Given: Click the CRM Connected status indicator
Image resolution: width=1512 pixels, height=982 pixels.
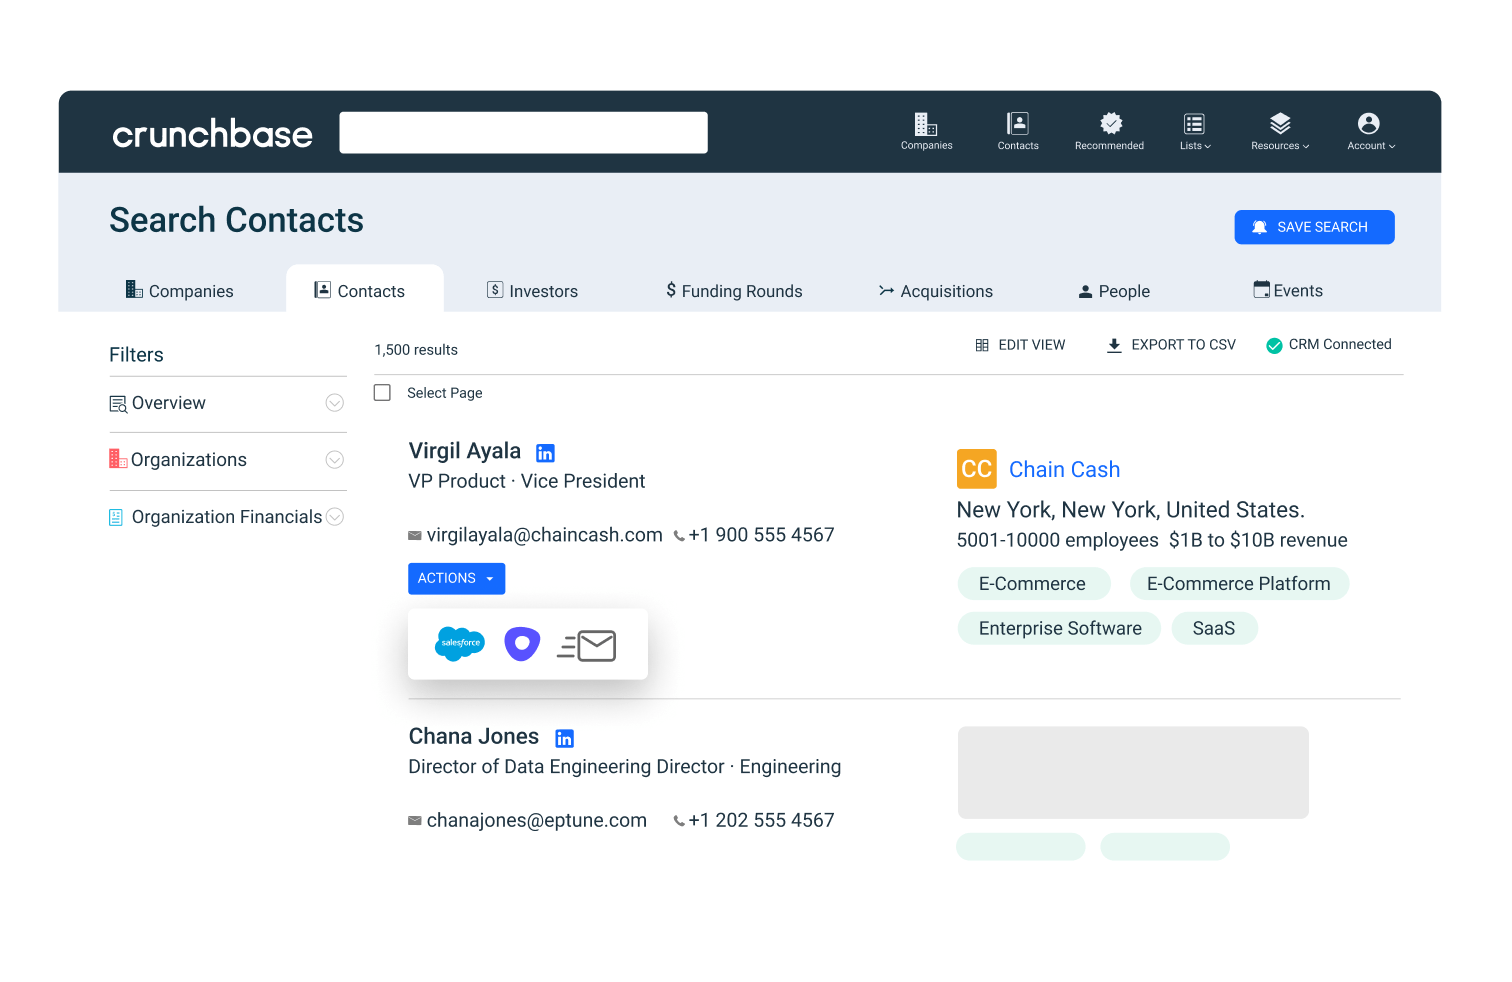Looking at the screenshot, I should coord(1329,344).
